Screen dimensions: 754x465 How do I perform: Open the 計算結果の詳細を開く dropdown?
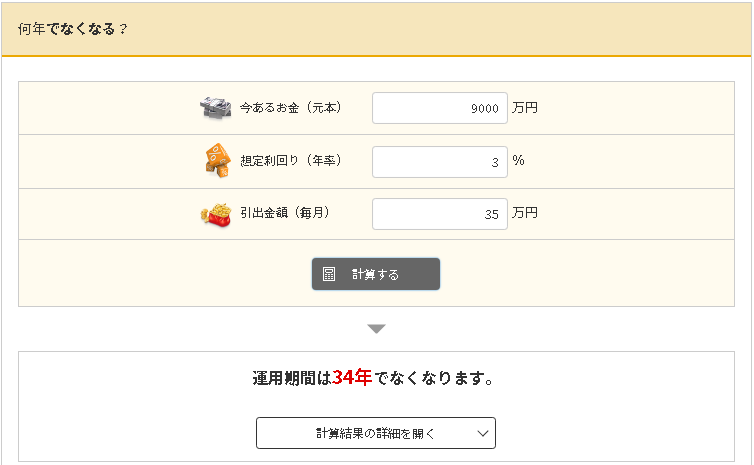point(375,433)
